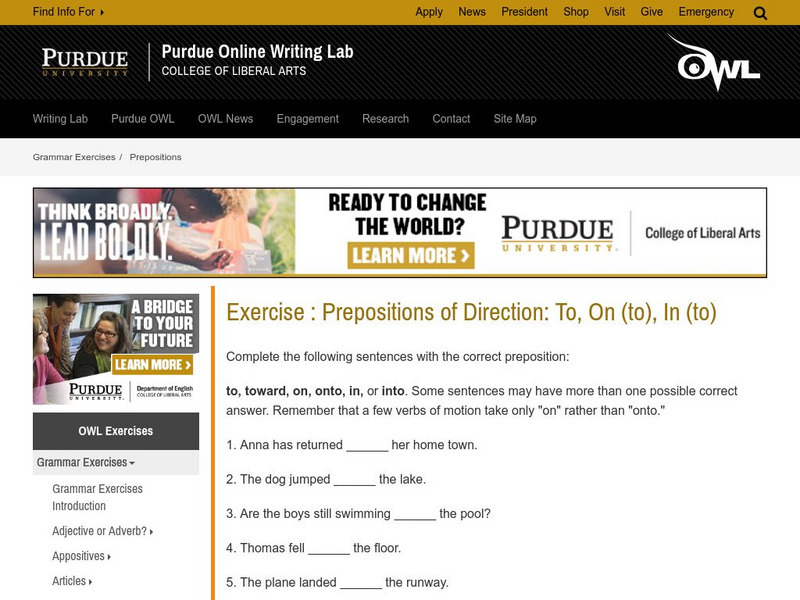800x600 pixels.
Task: Expand the Articles section
Action: (x=72, y=581)
